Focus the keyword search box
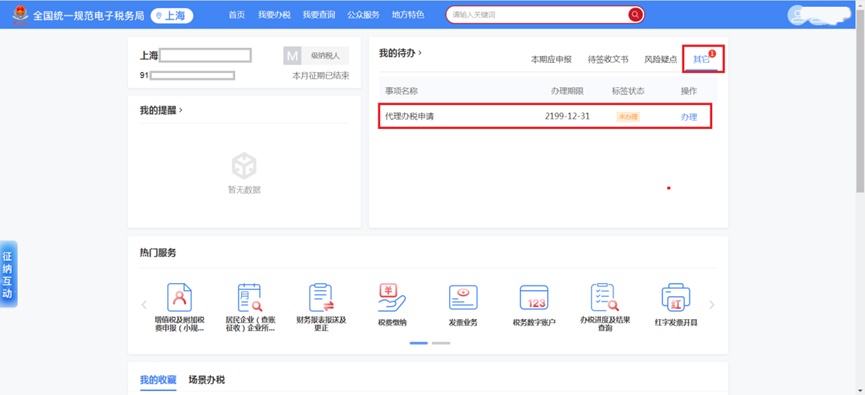Screen dimensions: 865x395 coord(538,15)
